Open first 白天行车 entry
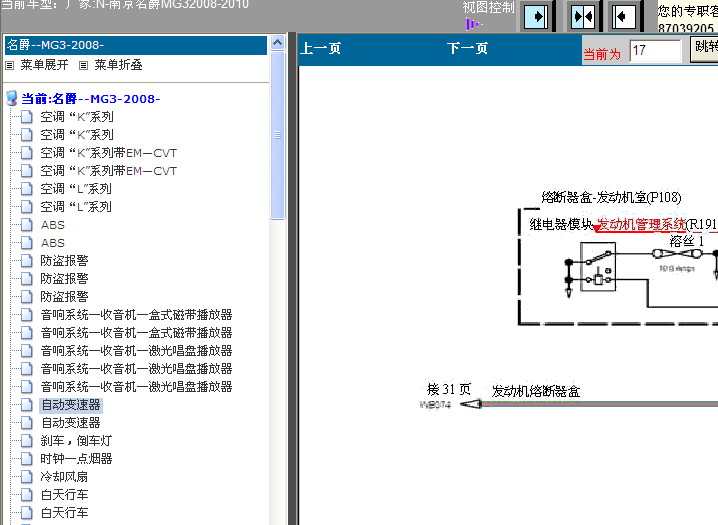 click(64, 494)
